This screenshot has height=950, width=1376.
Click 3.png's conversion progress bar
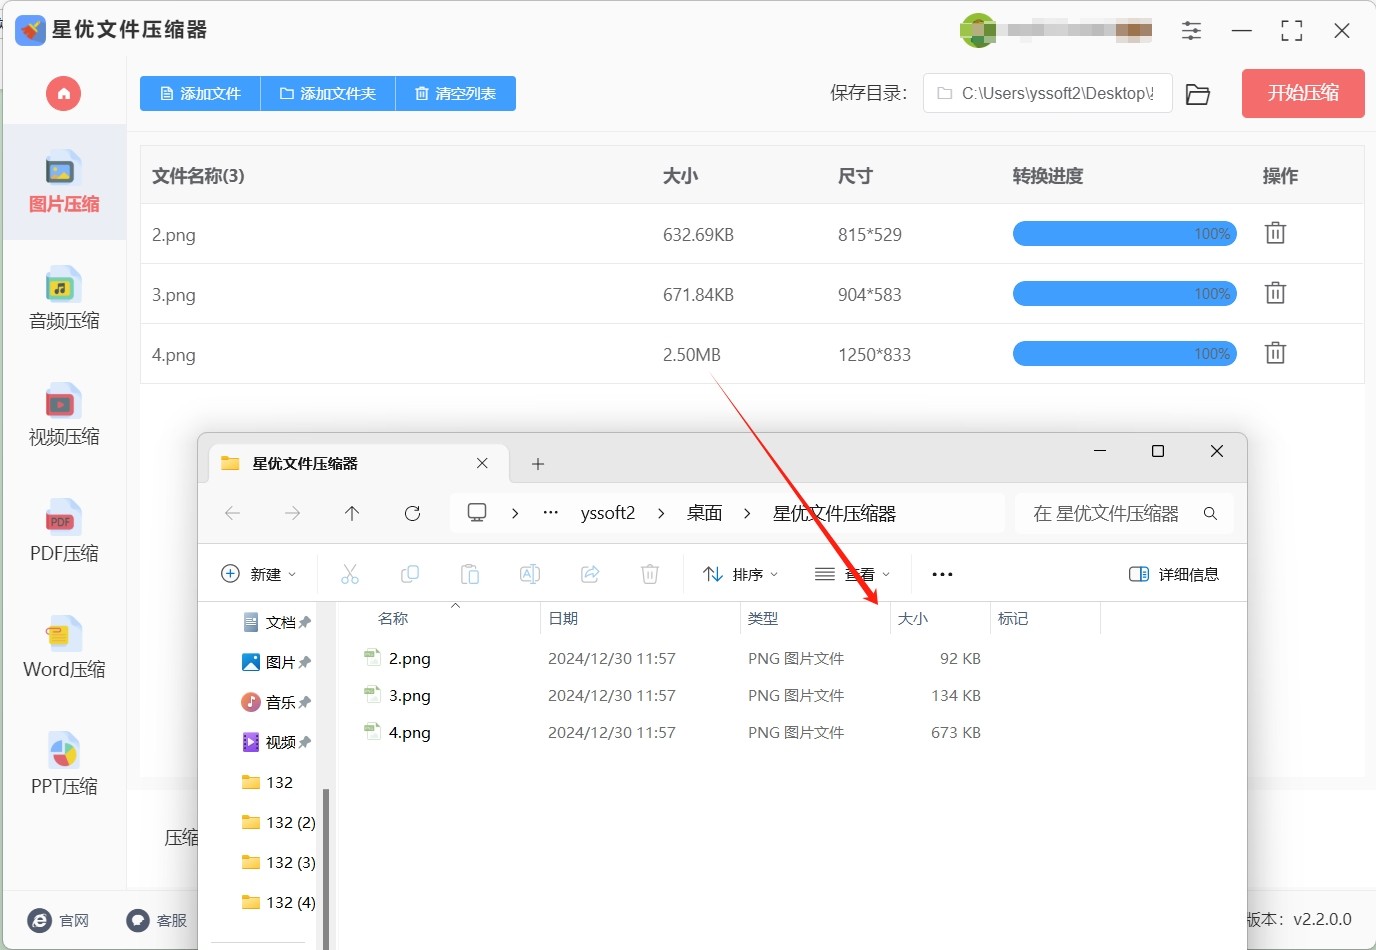[1124, 294]
